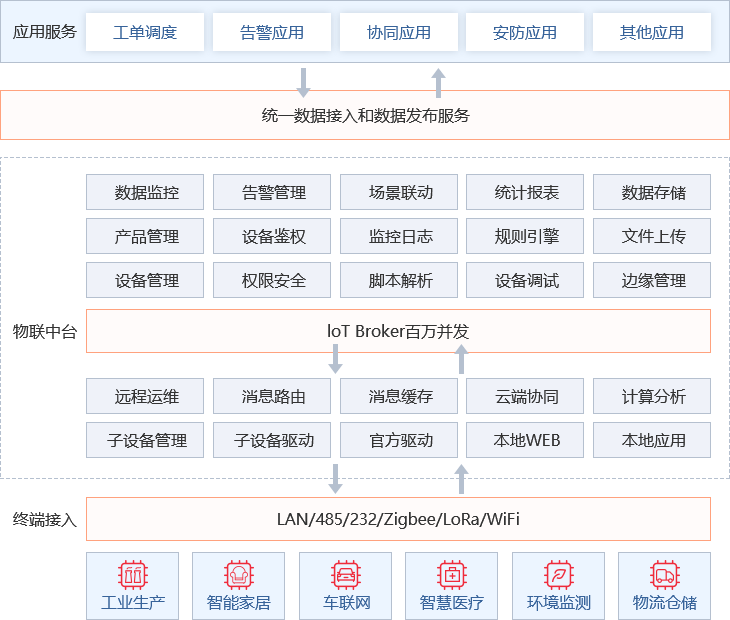Click the 智能家居 chip icon
Image resolution: width=730 pixels, height=620 pixels.
pos(239,574)
